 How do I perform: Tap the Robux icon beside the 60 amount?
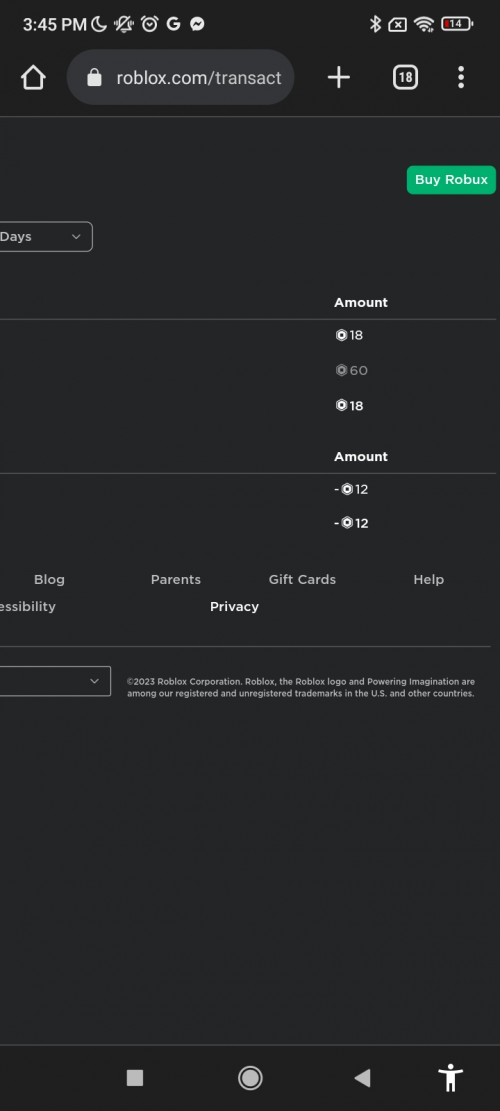pyautogui.click(x=341, y=371)
